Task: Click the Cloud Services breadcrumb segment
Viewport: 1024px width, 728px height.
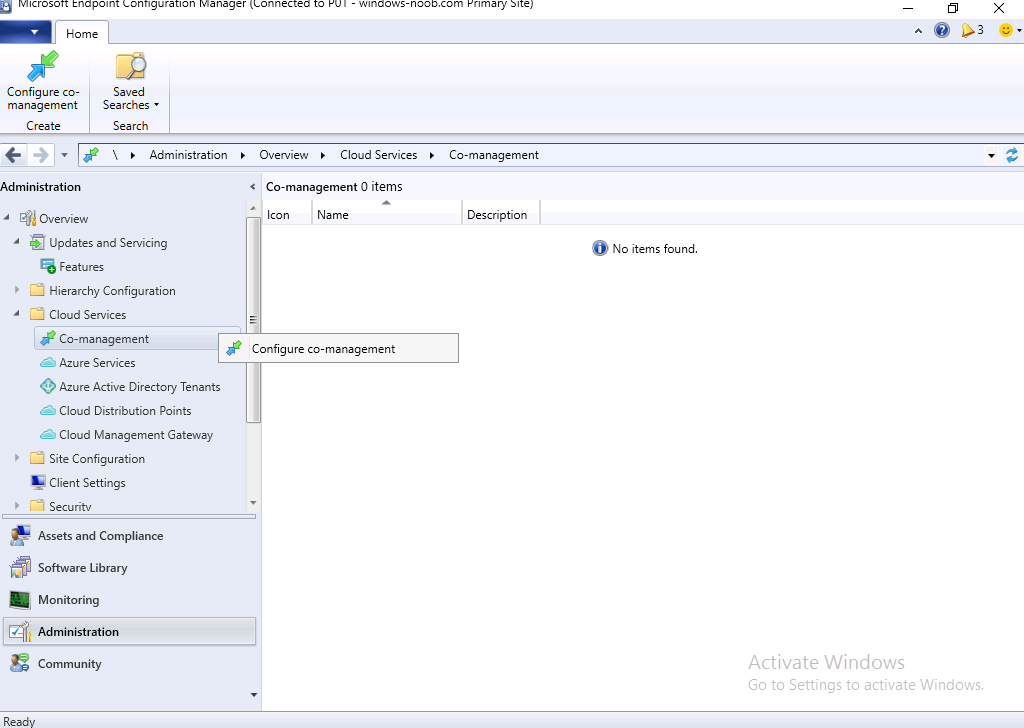Action: click(378, 155)
